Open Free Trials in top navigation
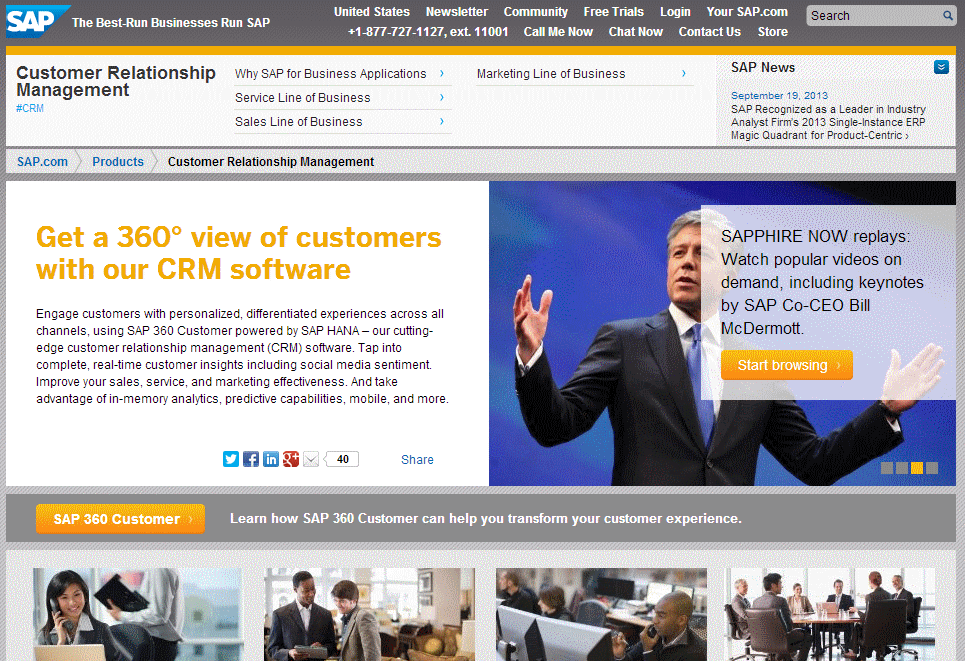Image resolution: width=965 pixels, height=661 pixels. 614,12
